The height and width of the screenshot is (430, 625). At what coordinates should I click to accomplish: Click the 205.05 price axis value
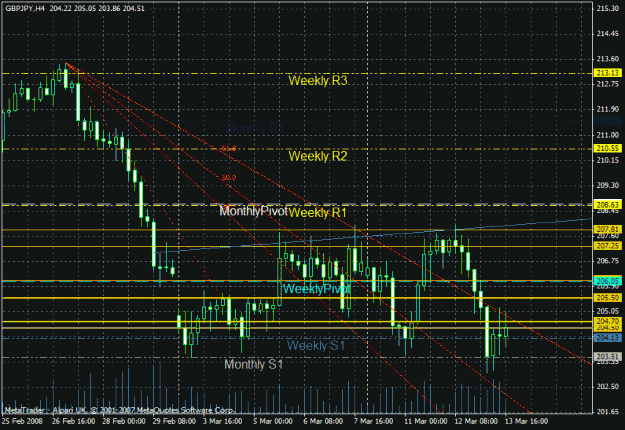tap(607, 311)
